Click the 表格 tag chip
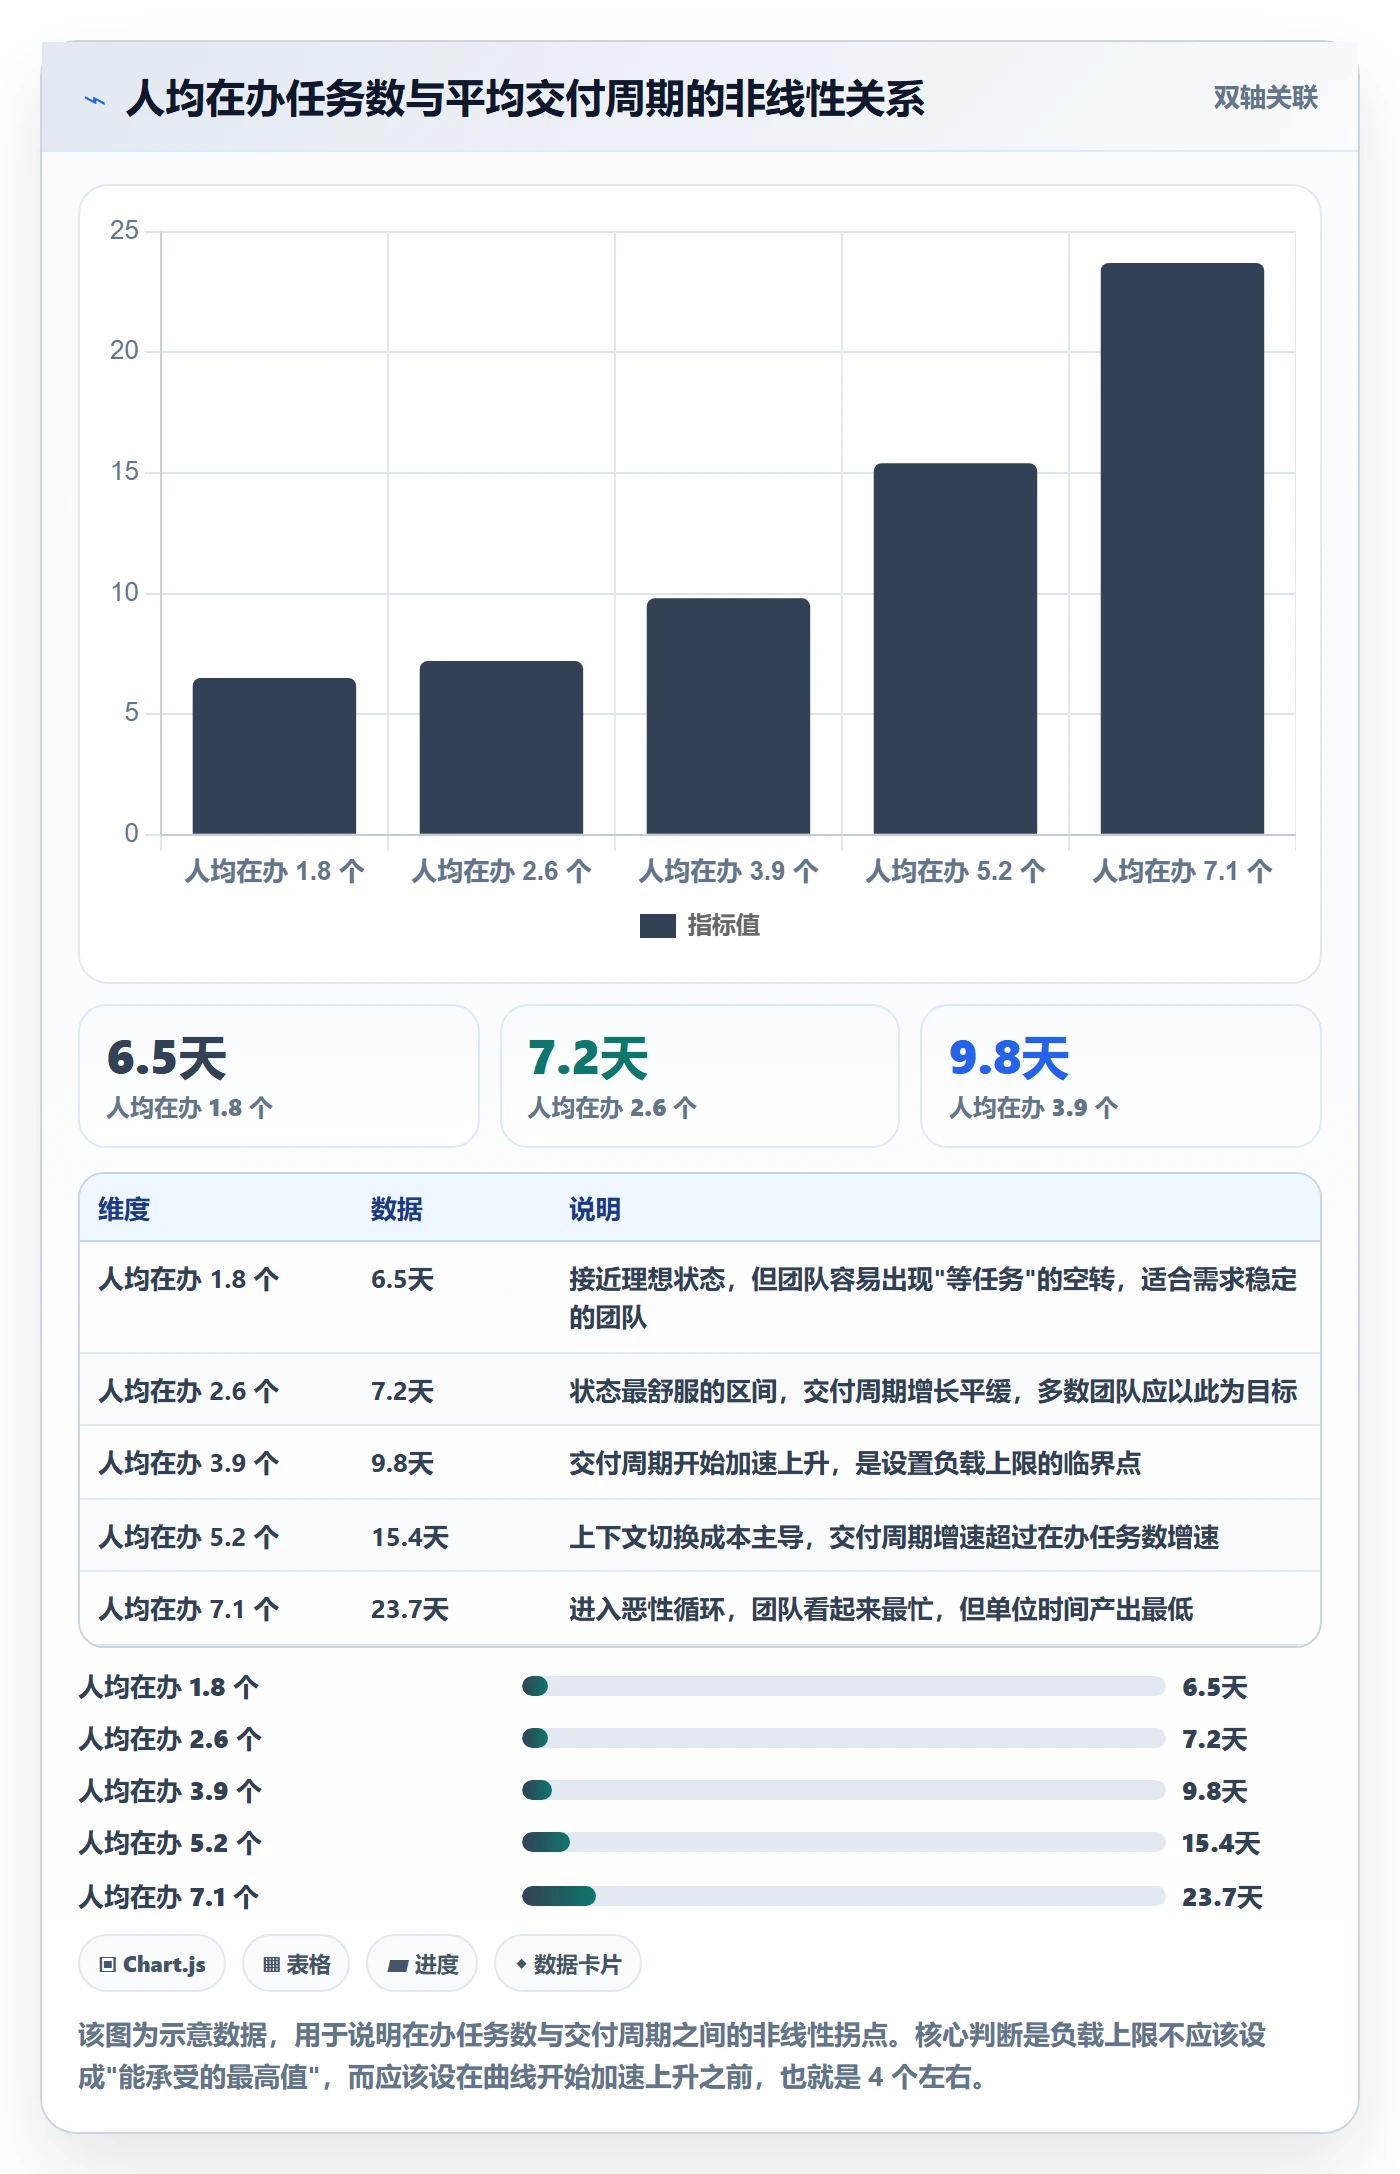This screenshot has height=2174, width=1400. [296, 1964]
